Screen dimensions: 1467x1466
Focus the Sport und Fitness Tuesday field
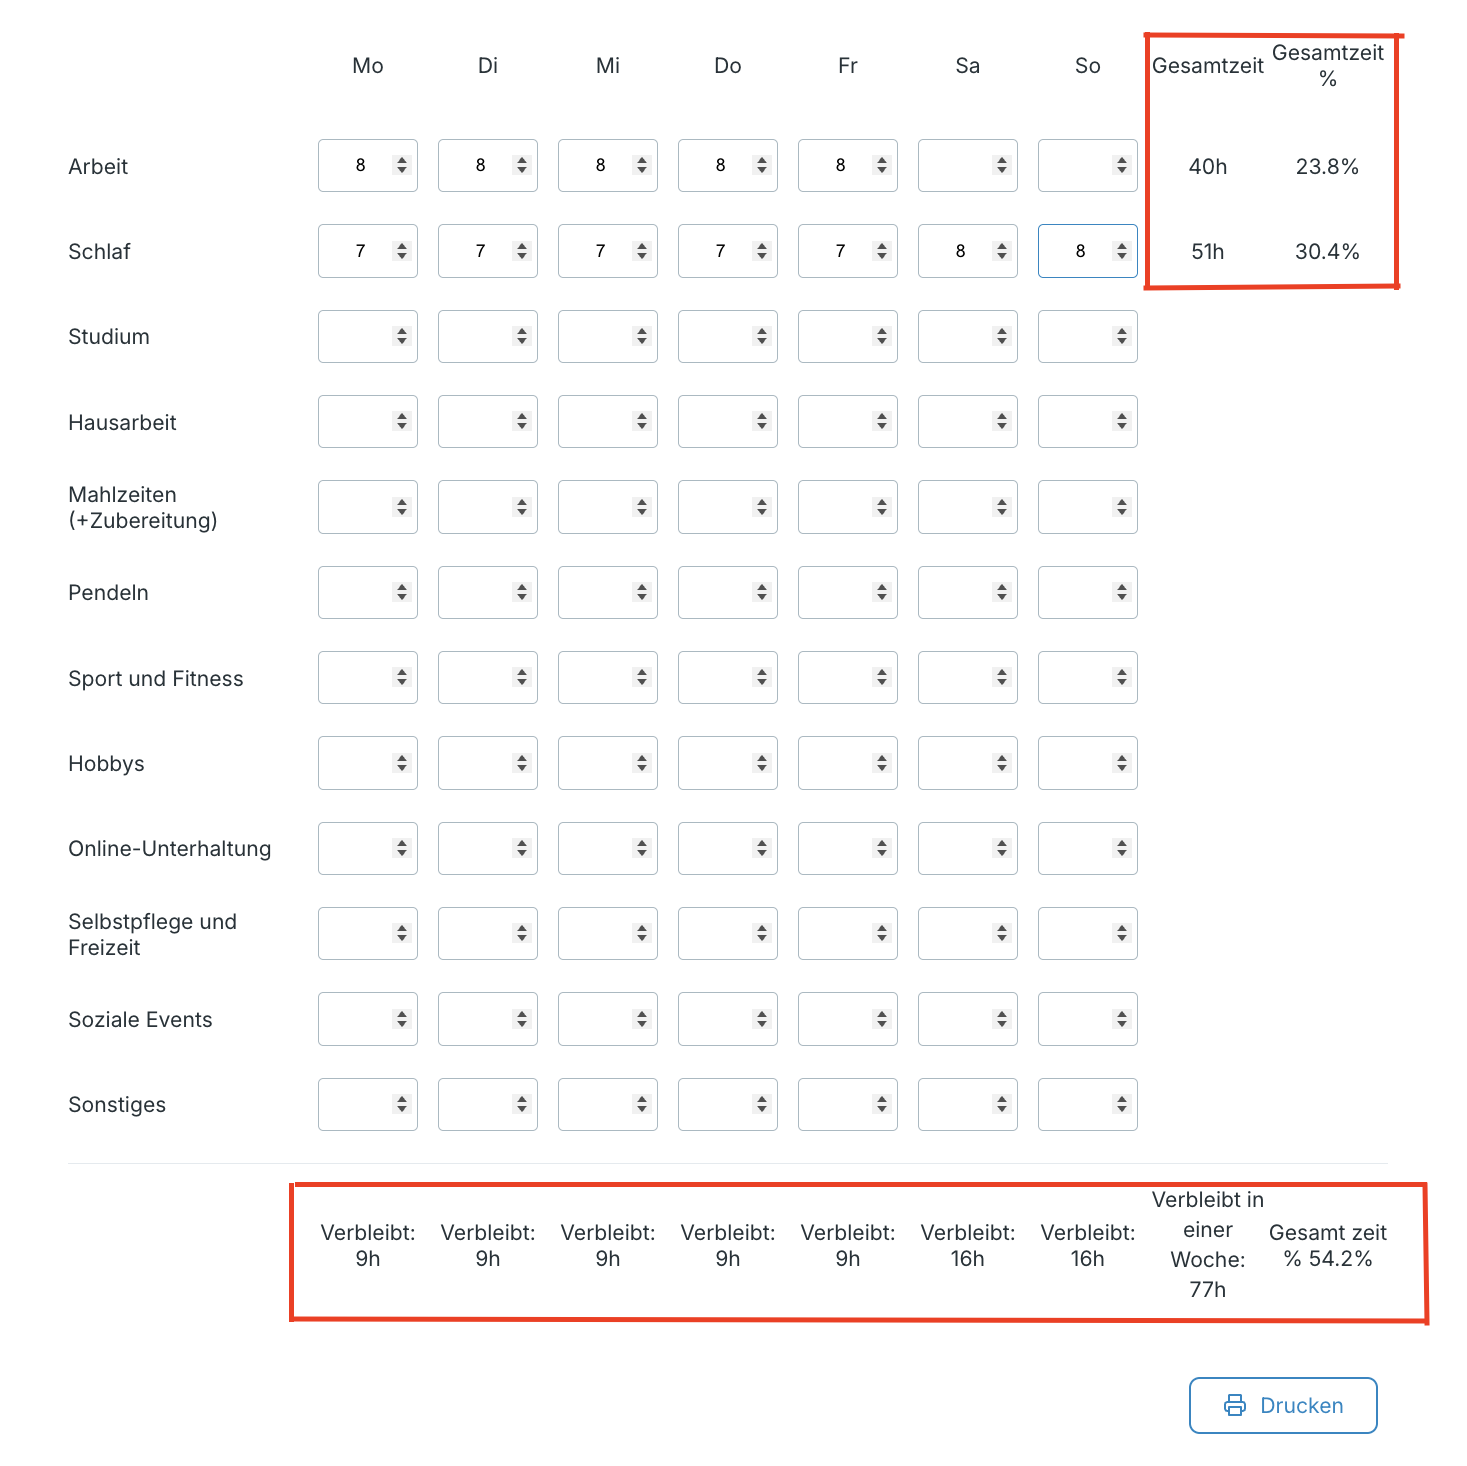pos(487,677)
